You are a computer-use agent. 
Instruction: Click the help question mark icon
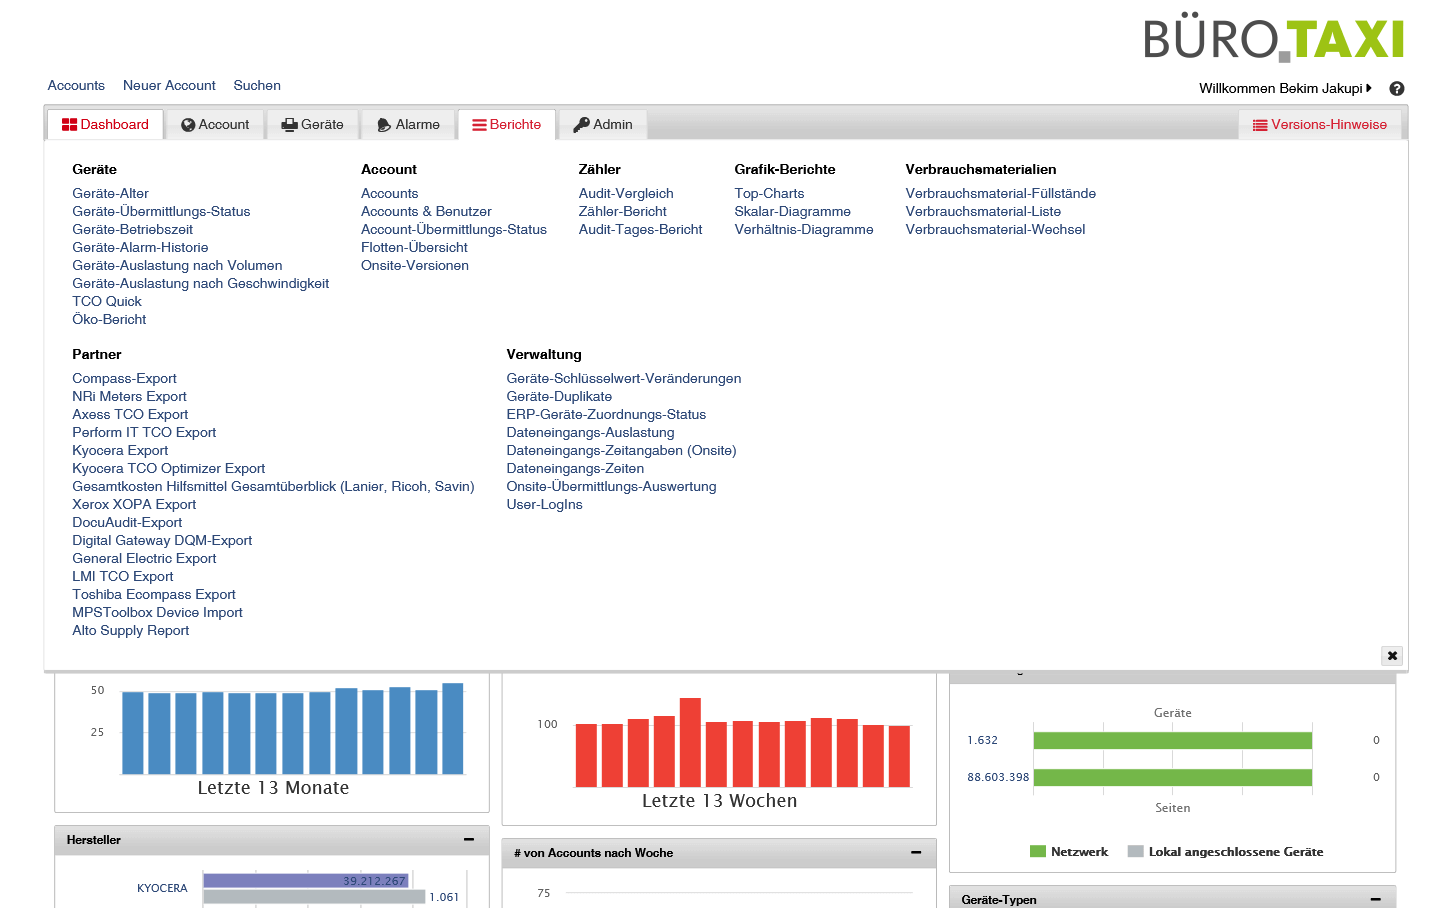coord(1397,89)
